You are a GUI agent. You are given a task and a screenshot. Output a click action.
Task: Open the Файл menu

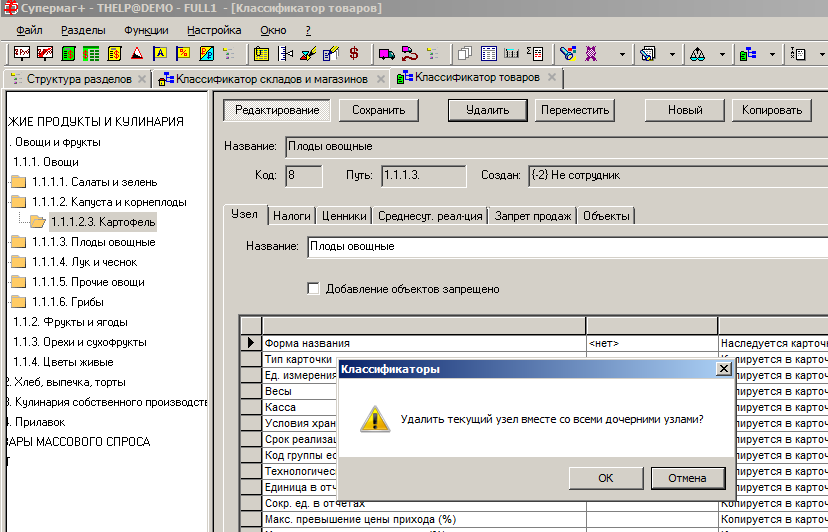(30, 30)
